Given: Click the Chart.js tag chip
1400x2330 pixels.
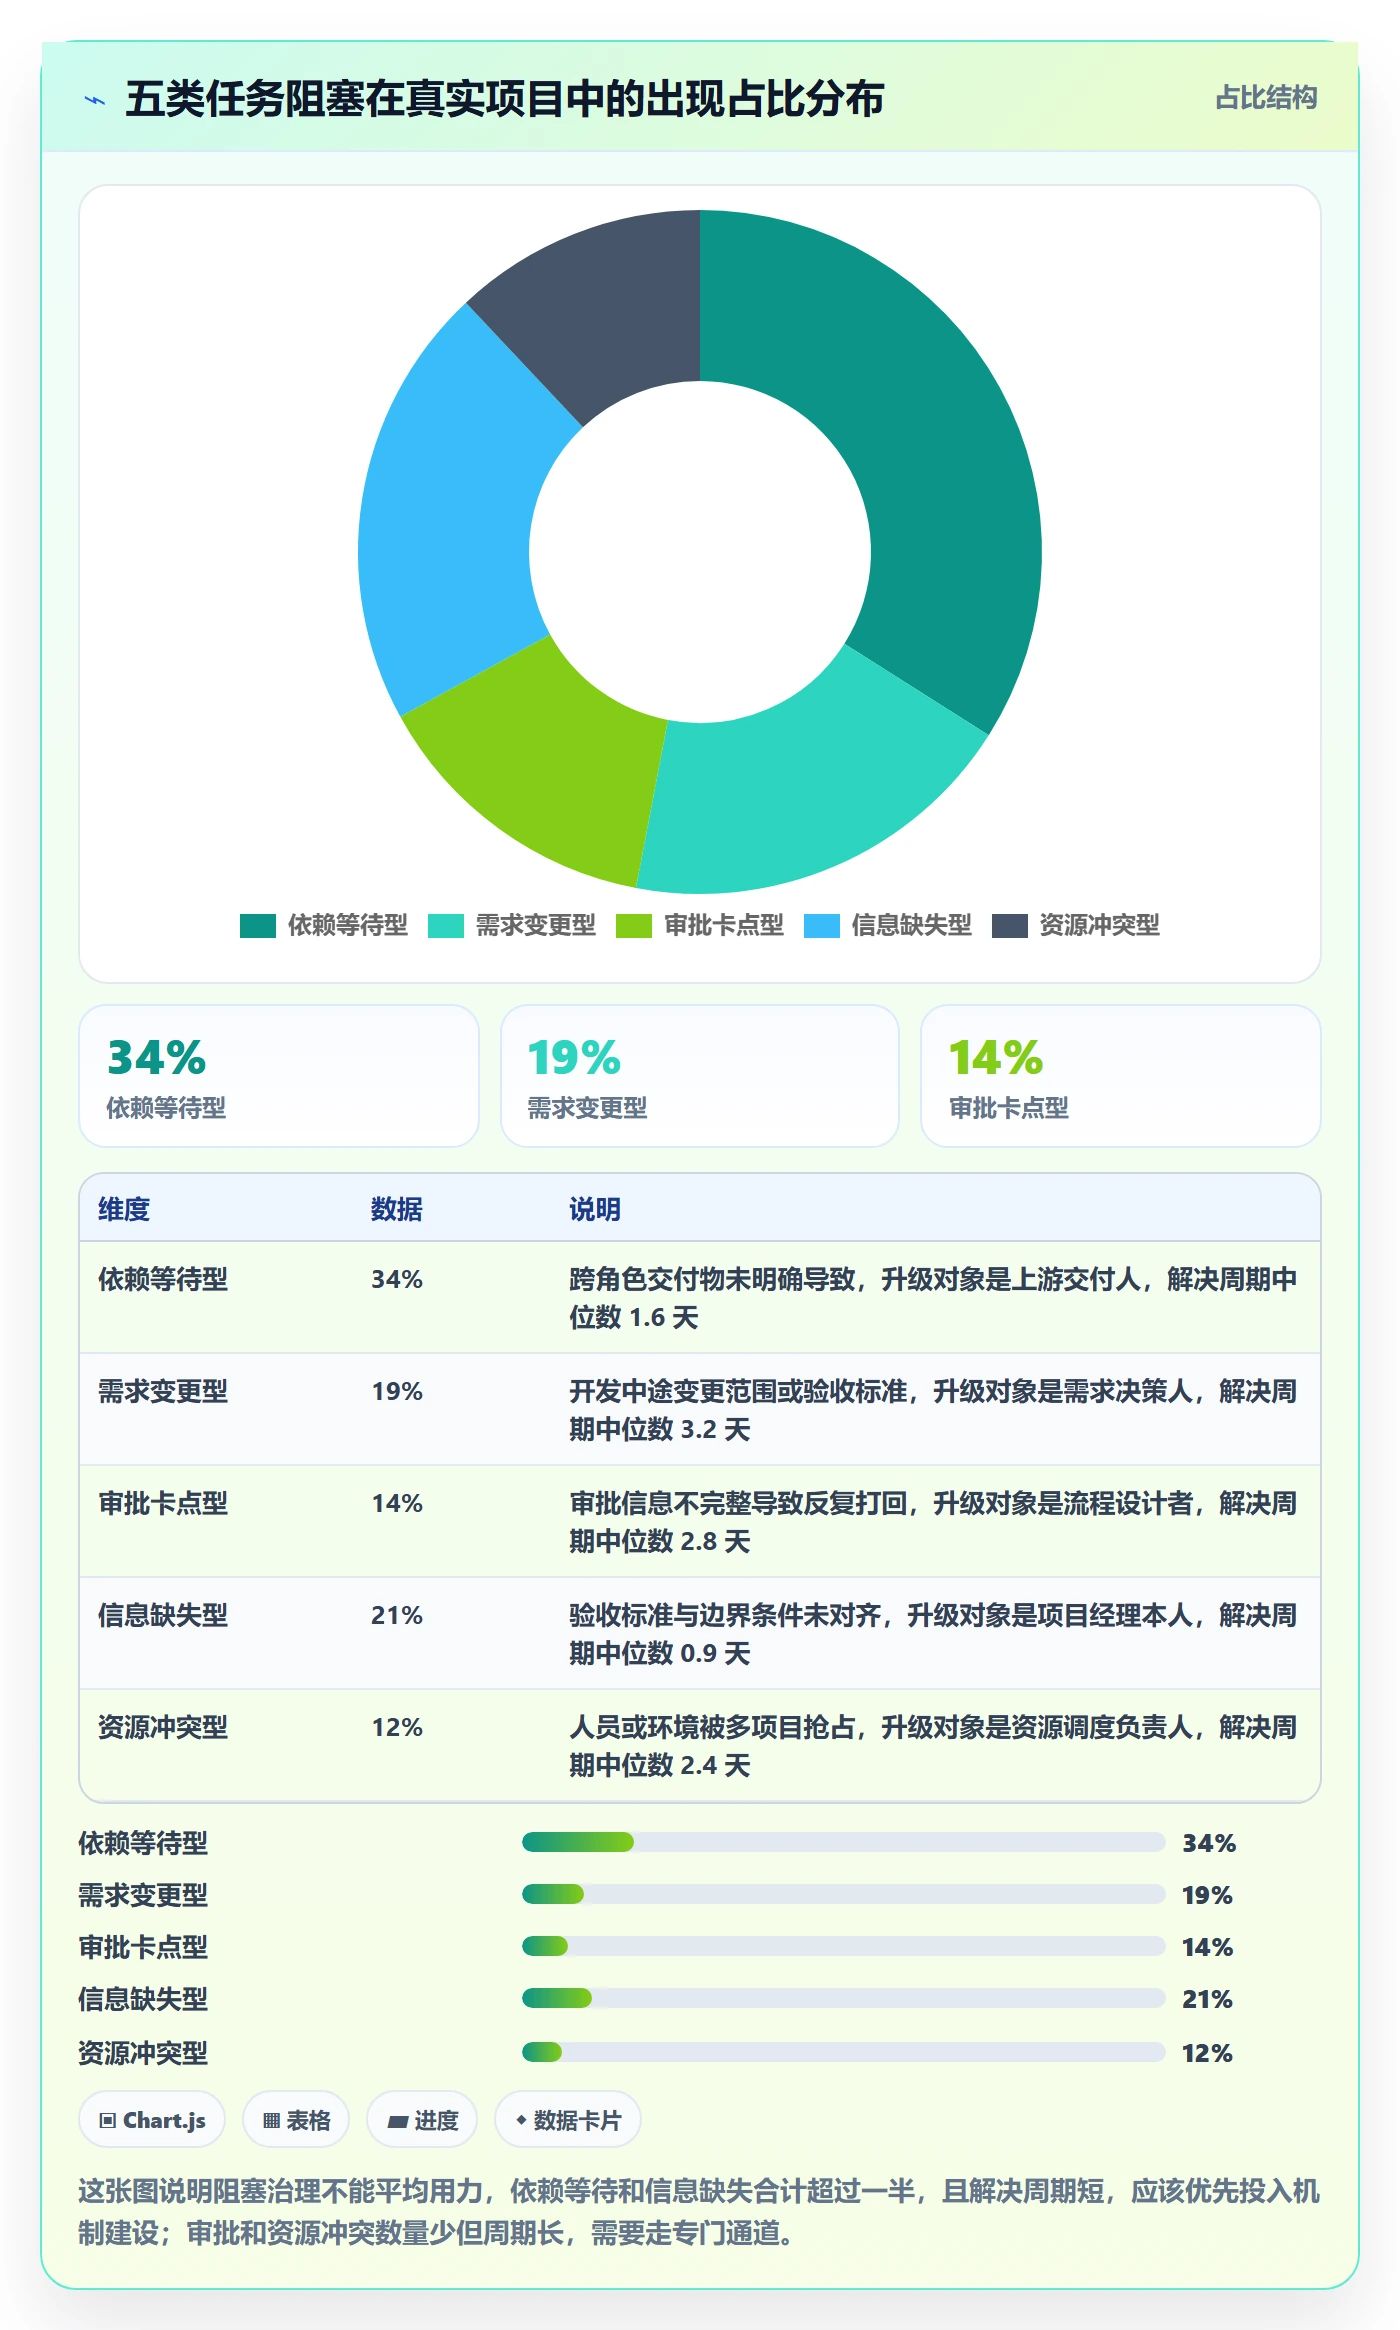Looking at the screenshot, I should point(152,2120).
